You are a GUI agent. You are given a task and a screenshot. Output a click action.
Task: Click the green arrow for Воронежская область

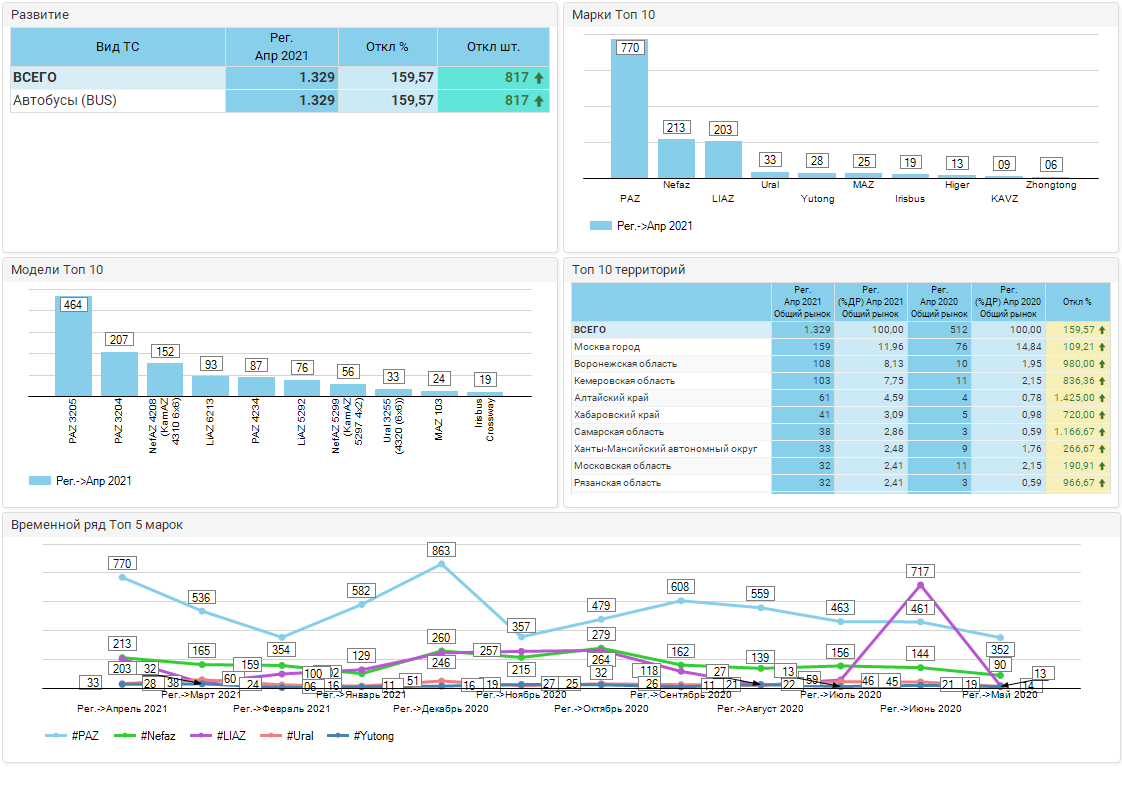click(1102, 364)
